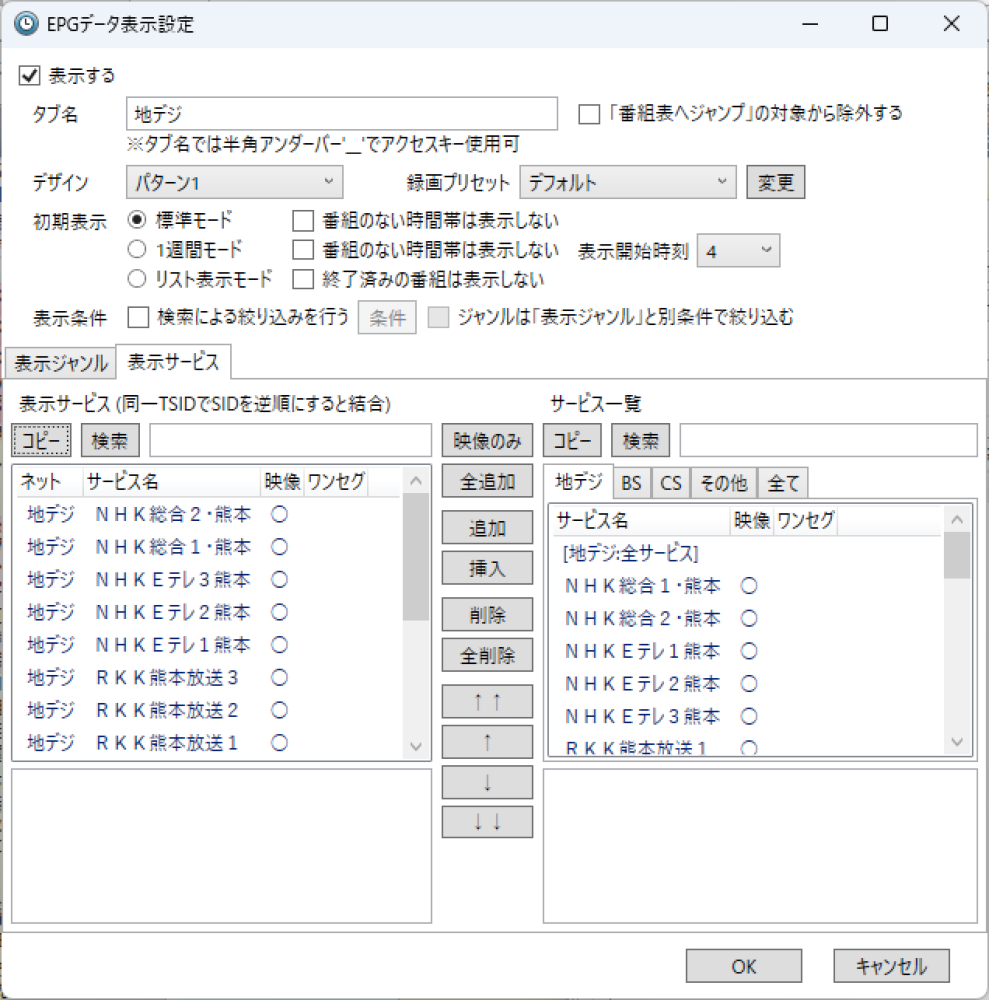Click the サービス名 column header in 表示サービス list
Screen dimensions: 989x1000
172,482
